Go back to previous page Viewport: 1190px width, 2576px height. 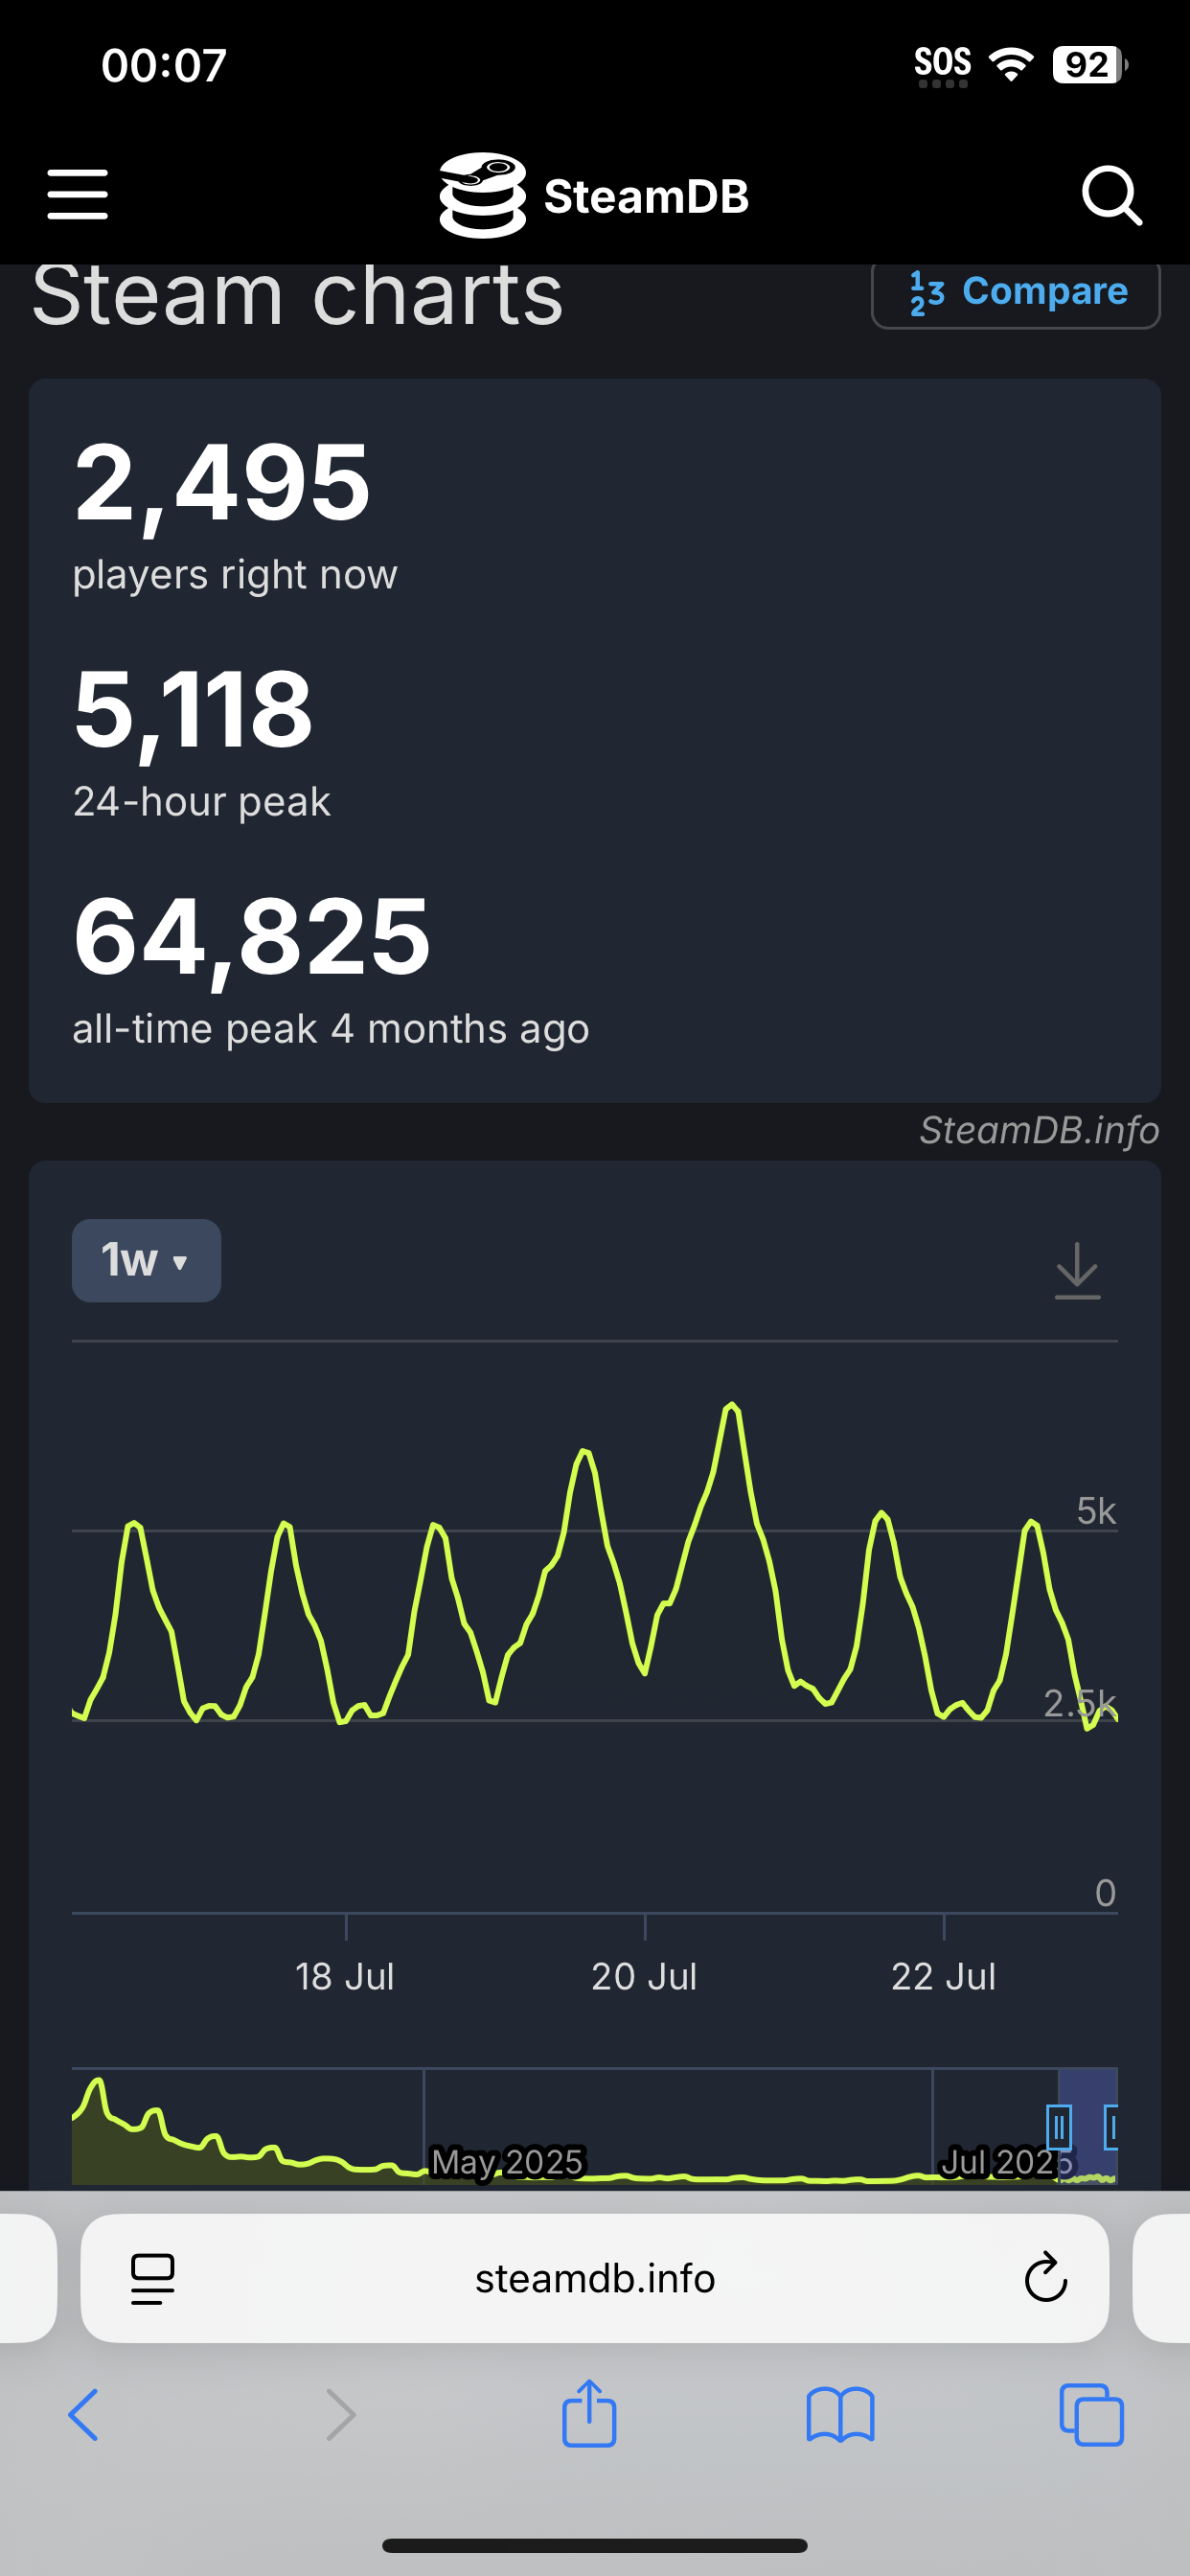[x=84, y=2415]
